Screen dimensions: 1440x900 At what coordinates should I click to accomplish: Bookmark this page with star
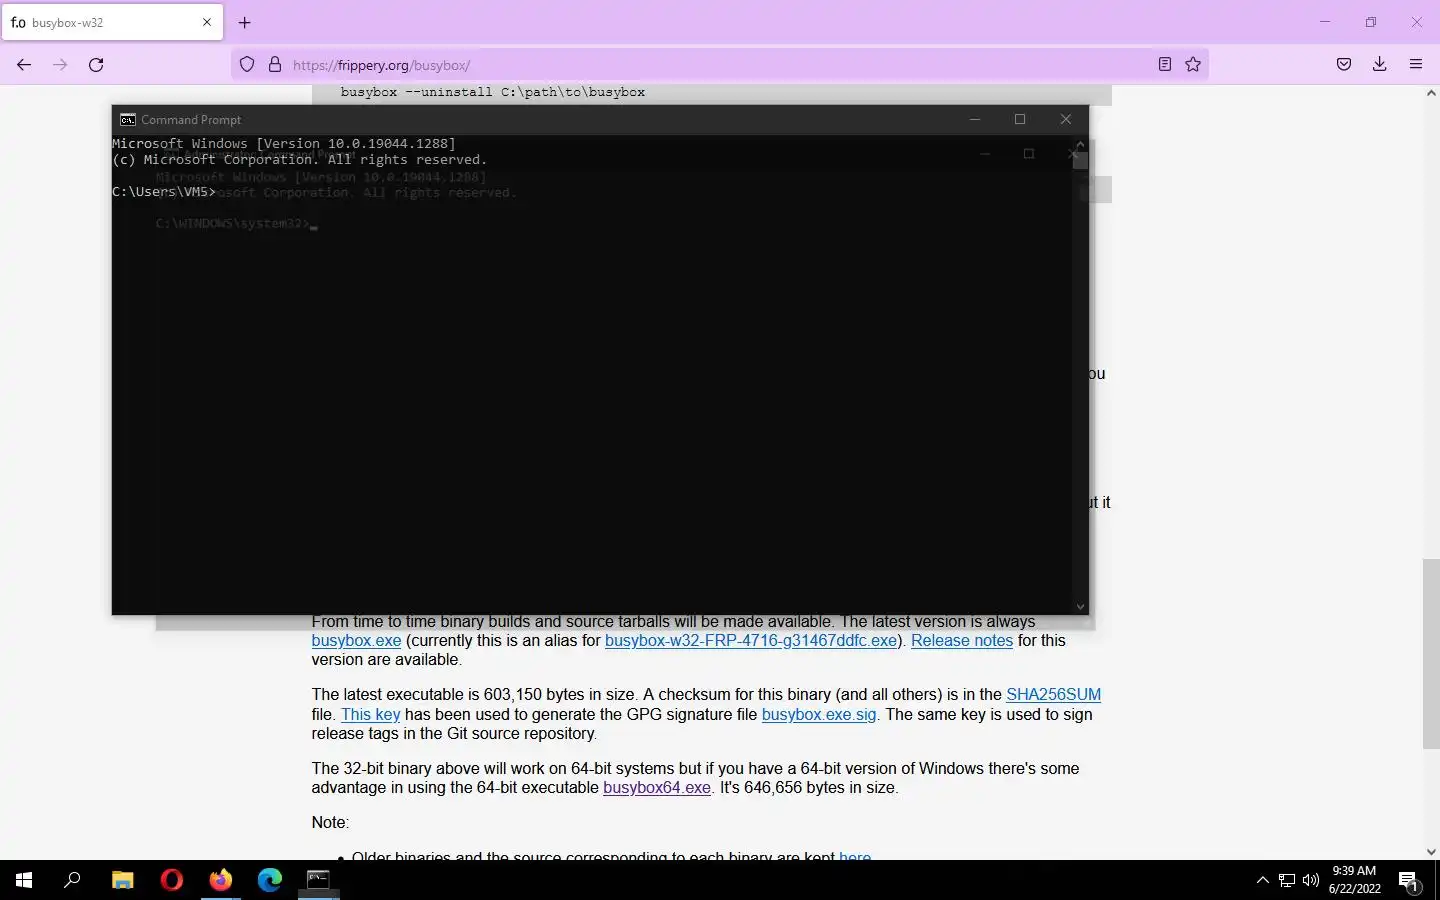(1193, 65)
